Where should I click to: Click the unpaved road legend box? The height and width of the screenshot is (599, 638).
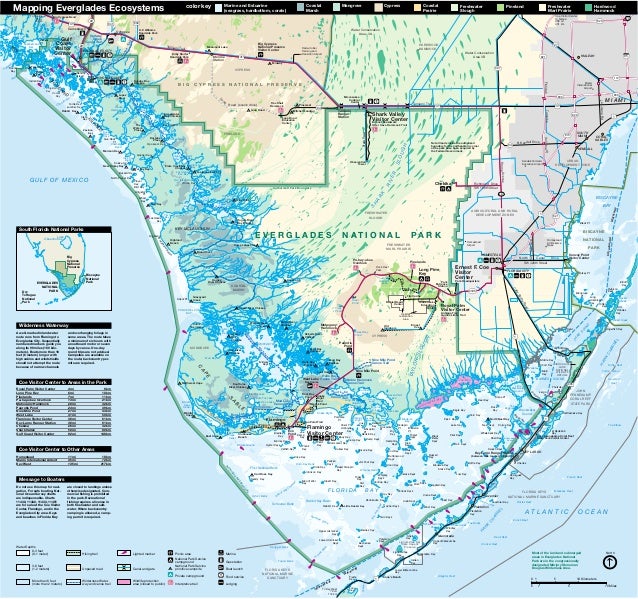74,567
